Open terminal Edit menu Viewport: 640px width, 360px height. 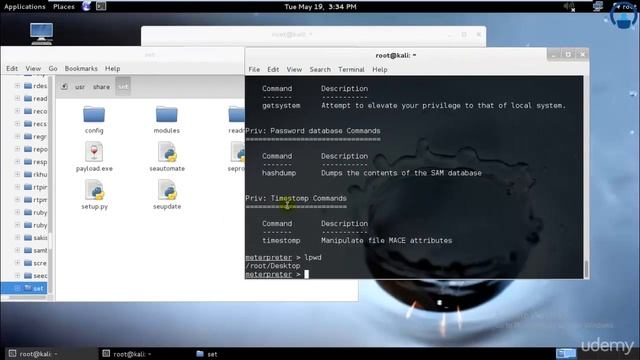[x=273, y=69]
